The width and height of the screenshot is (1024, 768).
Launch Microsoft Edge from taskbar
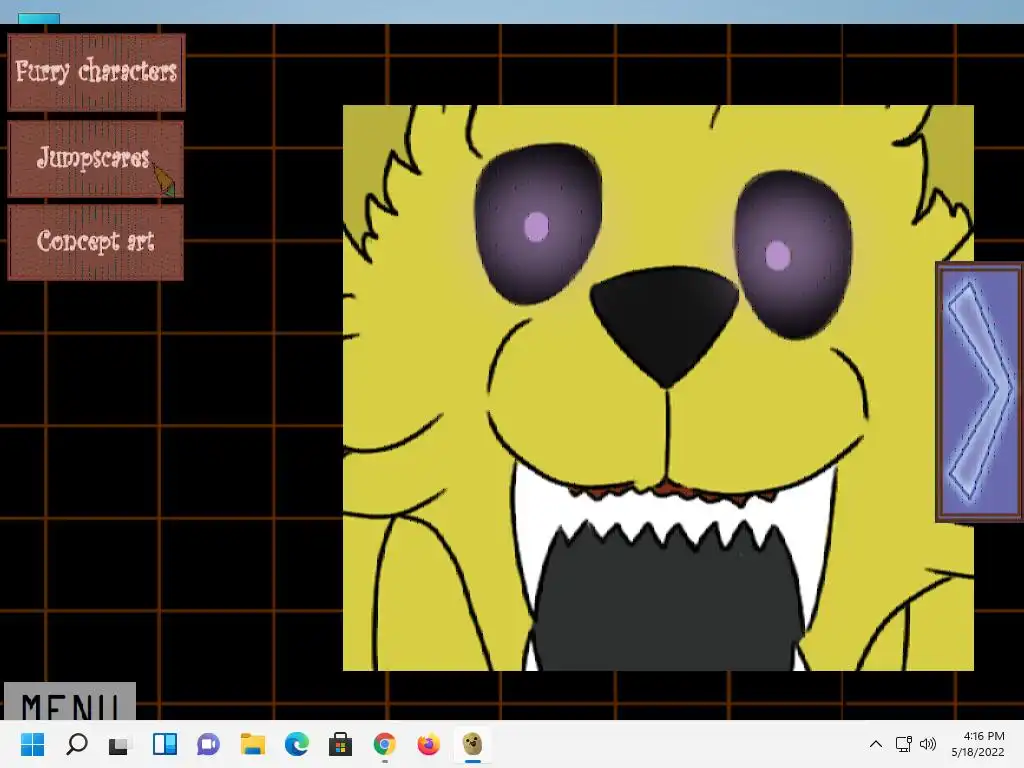click(x=296, y=744)
